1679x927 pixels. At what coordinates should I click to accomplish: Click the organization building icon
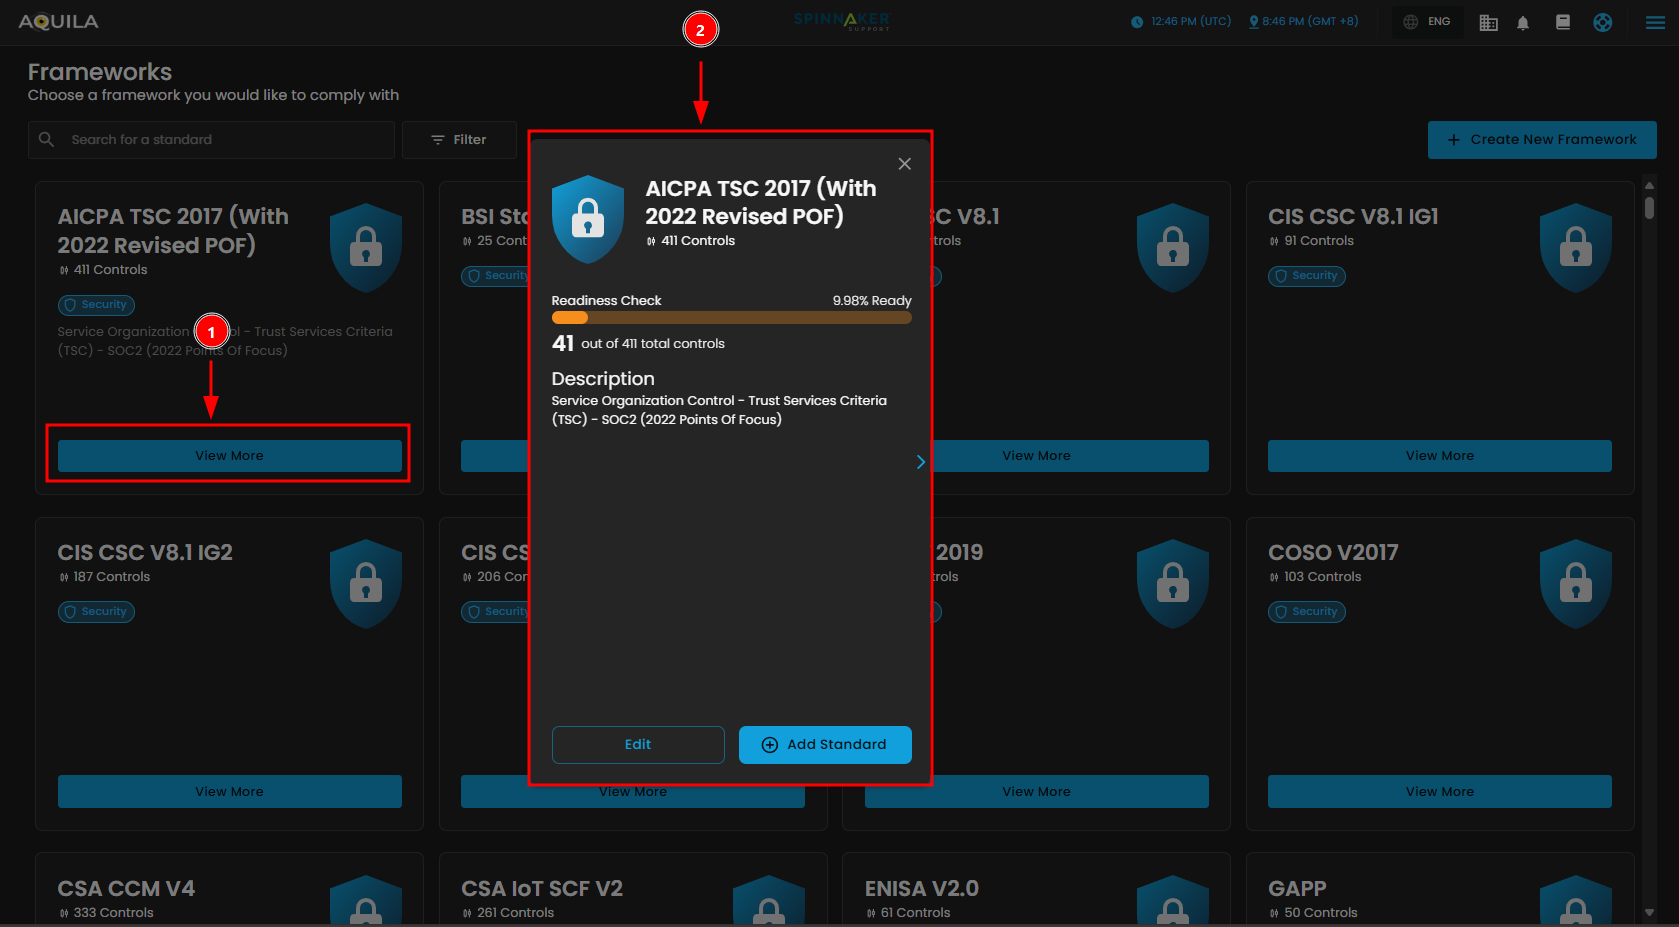pos(1488,23)
